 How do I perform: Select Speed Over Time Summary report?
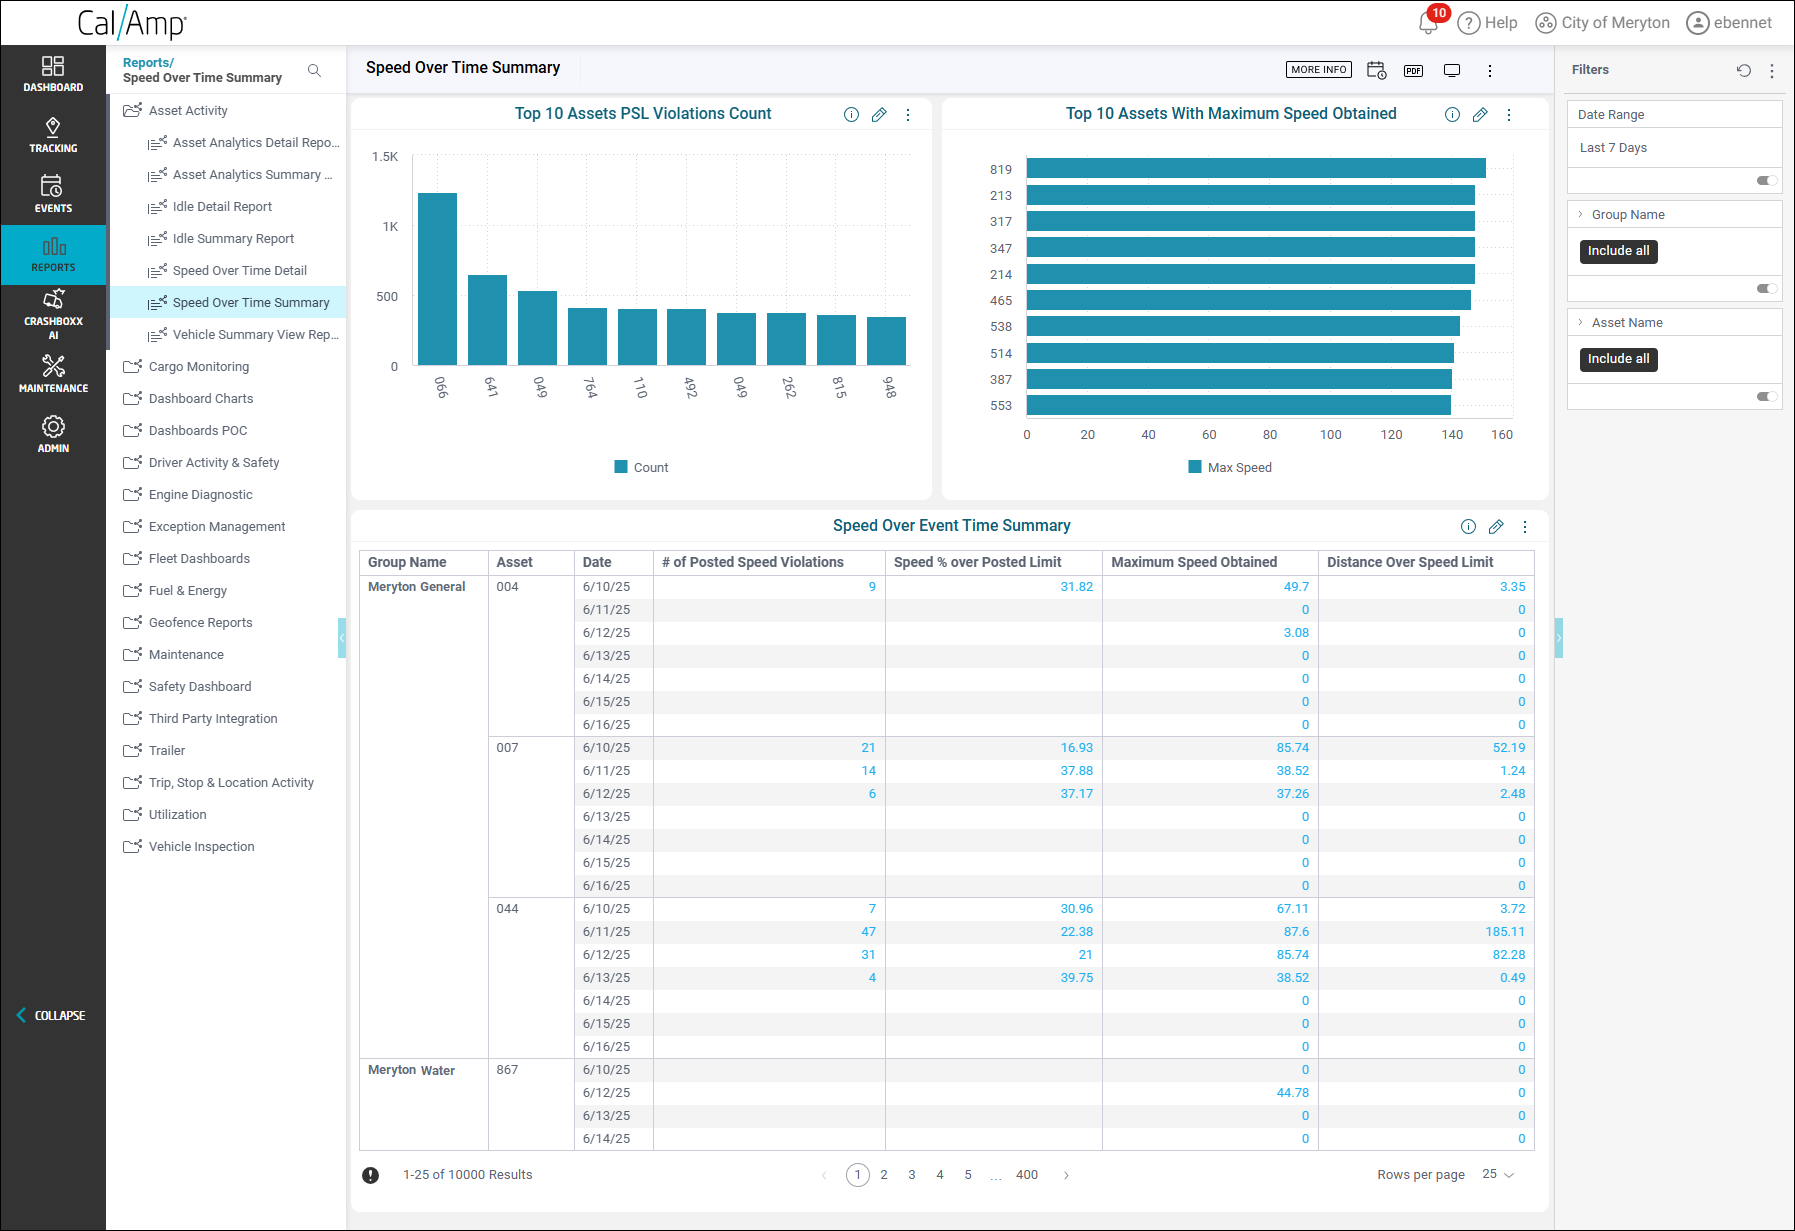(x=250, y=302)
